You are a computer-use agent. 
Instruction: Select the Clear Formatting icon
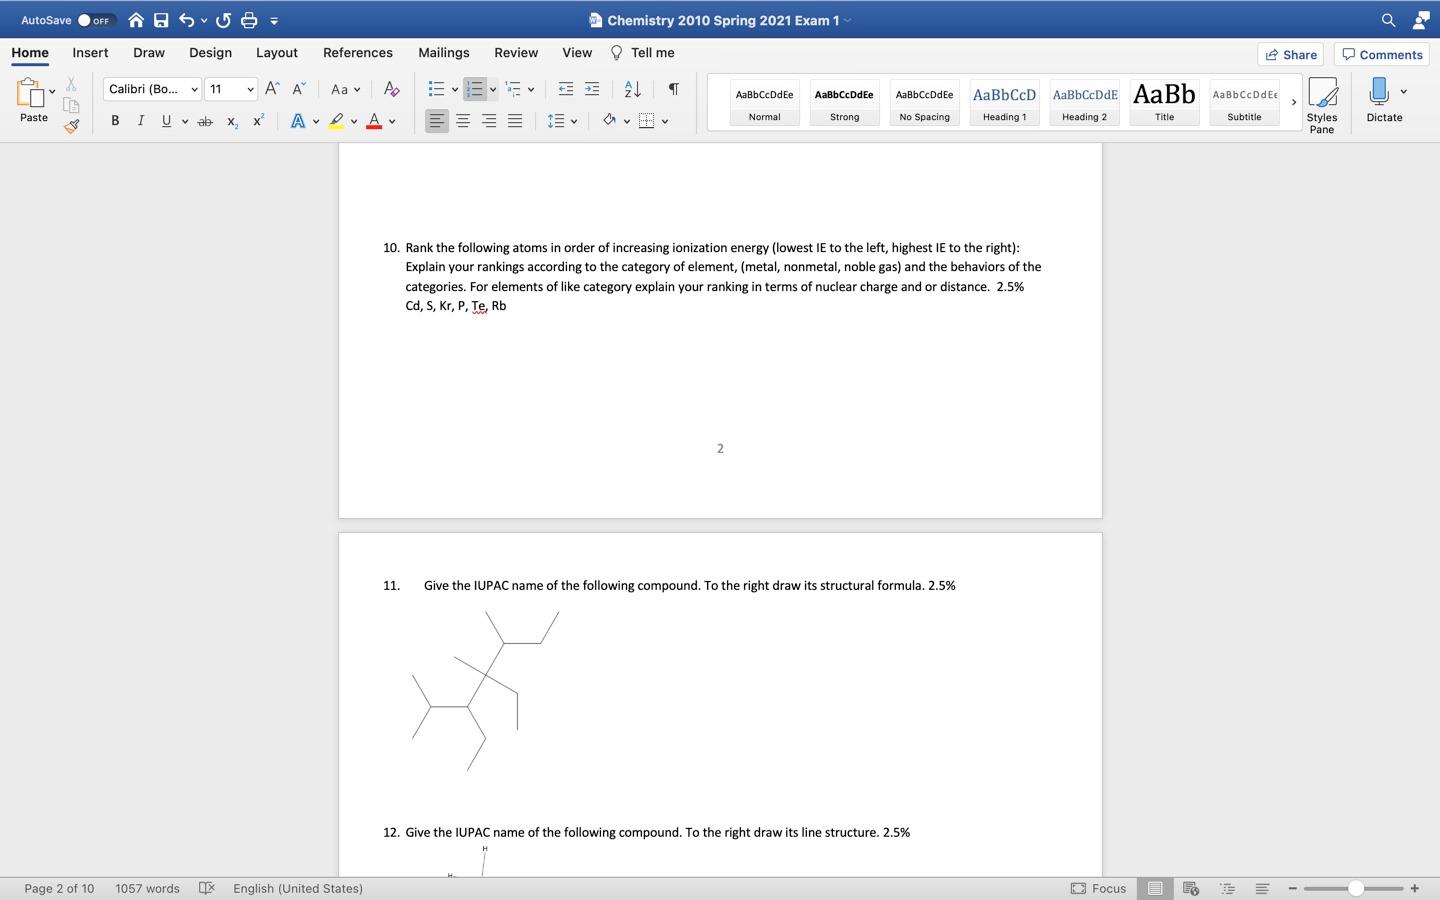[x=391, y=89]
